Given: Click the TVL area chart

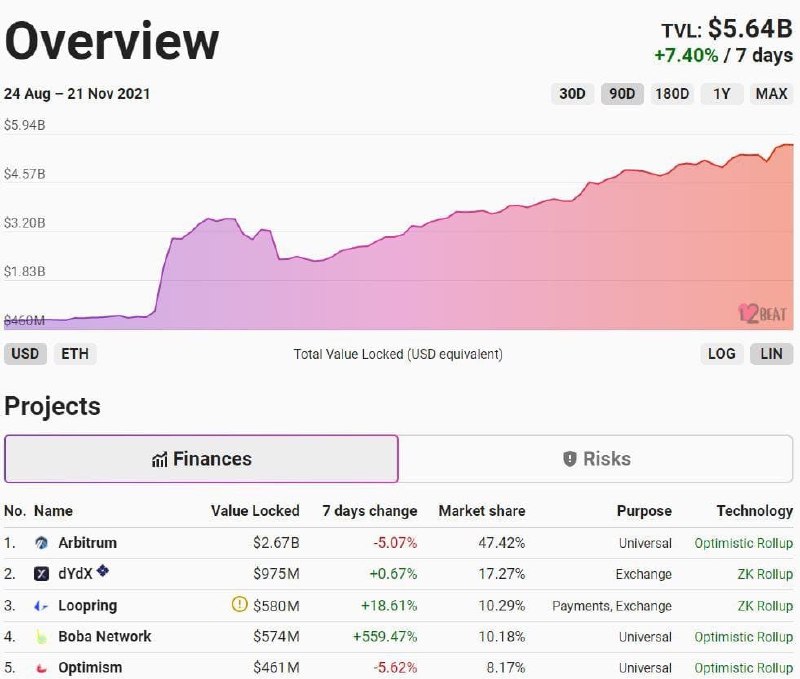Looking at the screenshot, I should pos(398,232).
